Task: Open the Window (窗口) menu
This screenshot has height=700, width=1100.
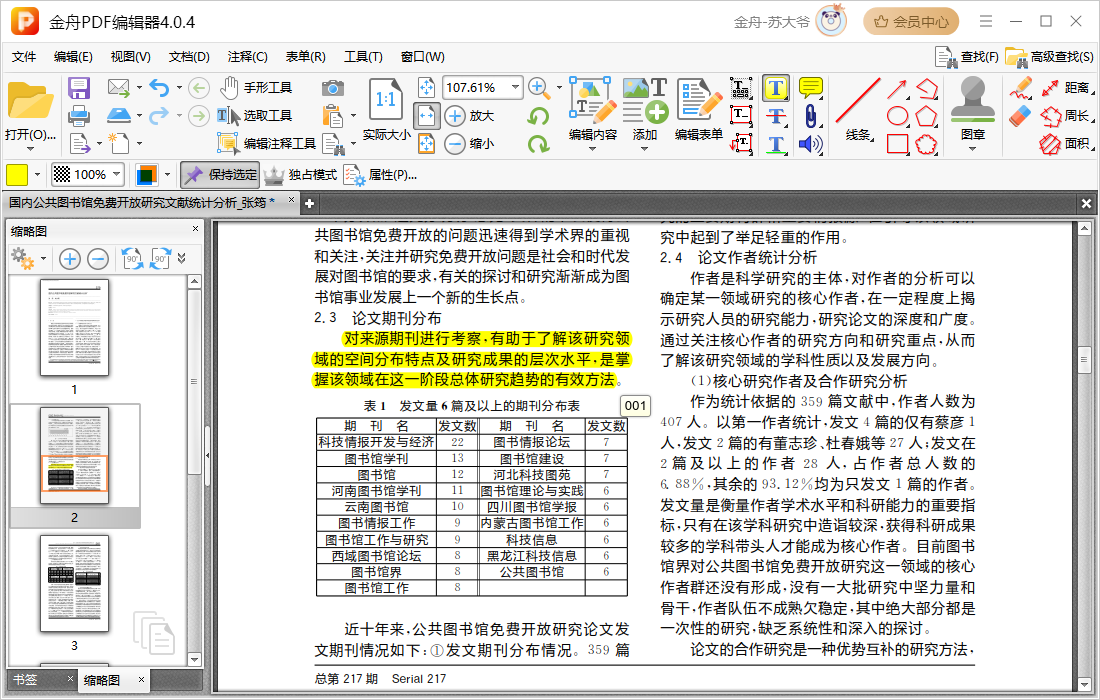Action: coord(422,57)
